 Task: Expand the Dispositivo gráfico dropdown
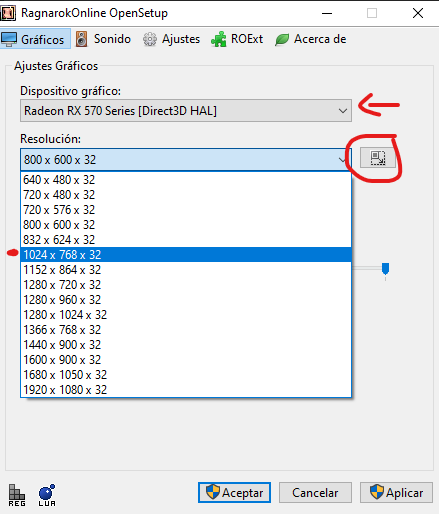pyautogui.click(x=186, y=111)
